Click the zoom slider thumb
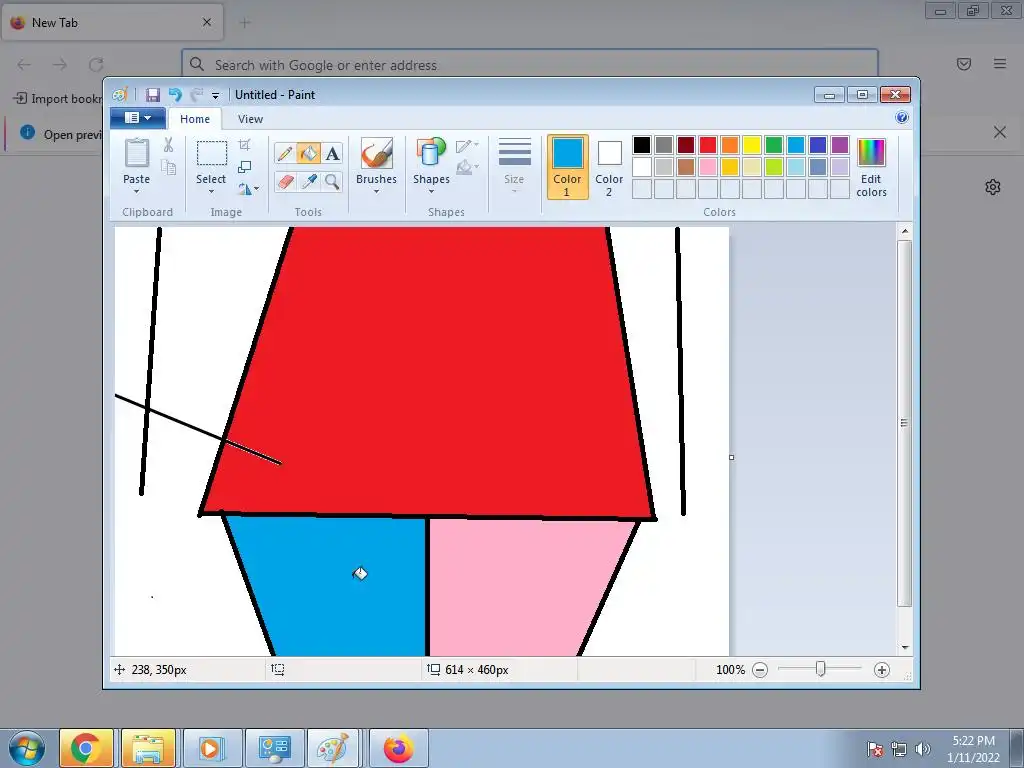This screenshot has height=768, width=1024. click(x=821, y=669)
